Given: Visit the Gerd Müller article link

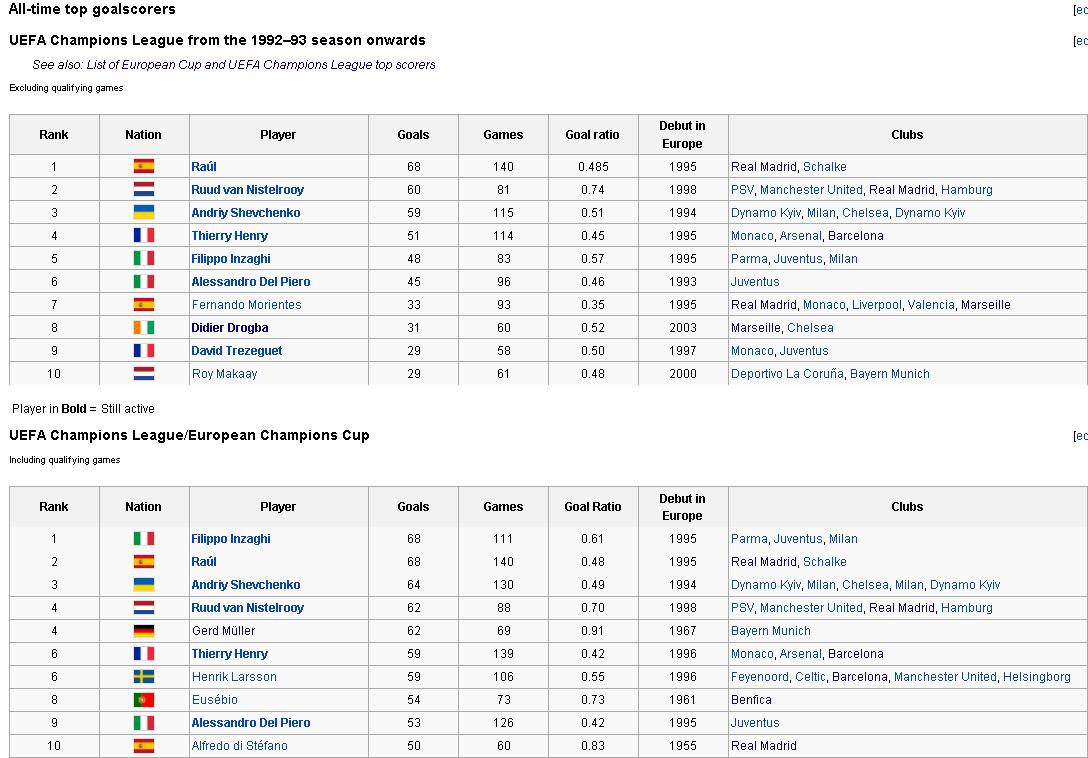Looking at the screenshot, I should click(x=223, y=631).
